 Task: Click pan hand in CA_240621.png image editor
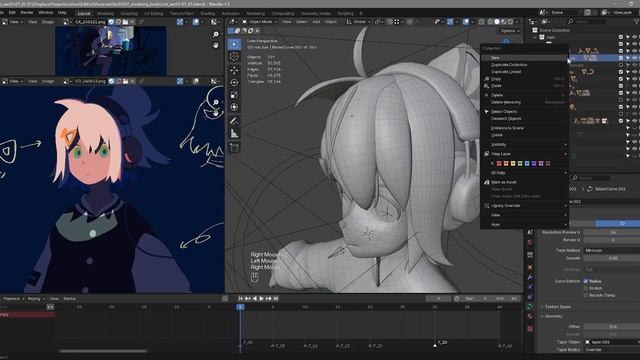(216, 45)
